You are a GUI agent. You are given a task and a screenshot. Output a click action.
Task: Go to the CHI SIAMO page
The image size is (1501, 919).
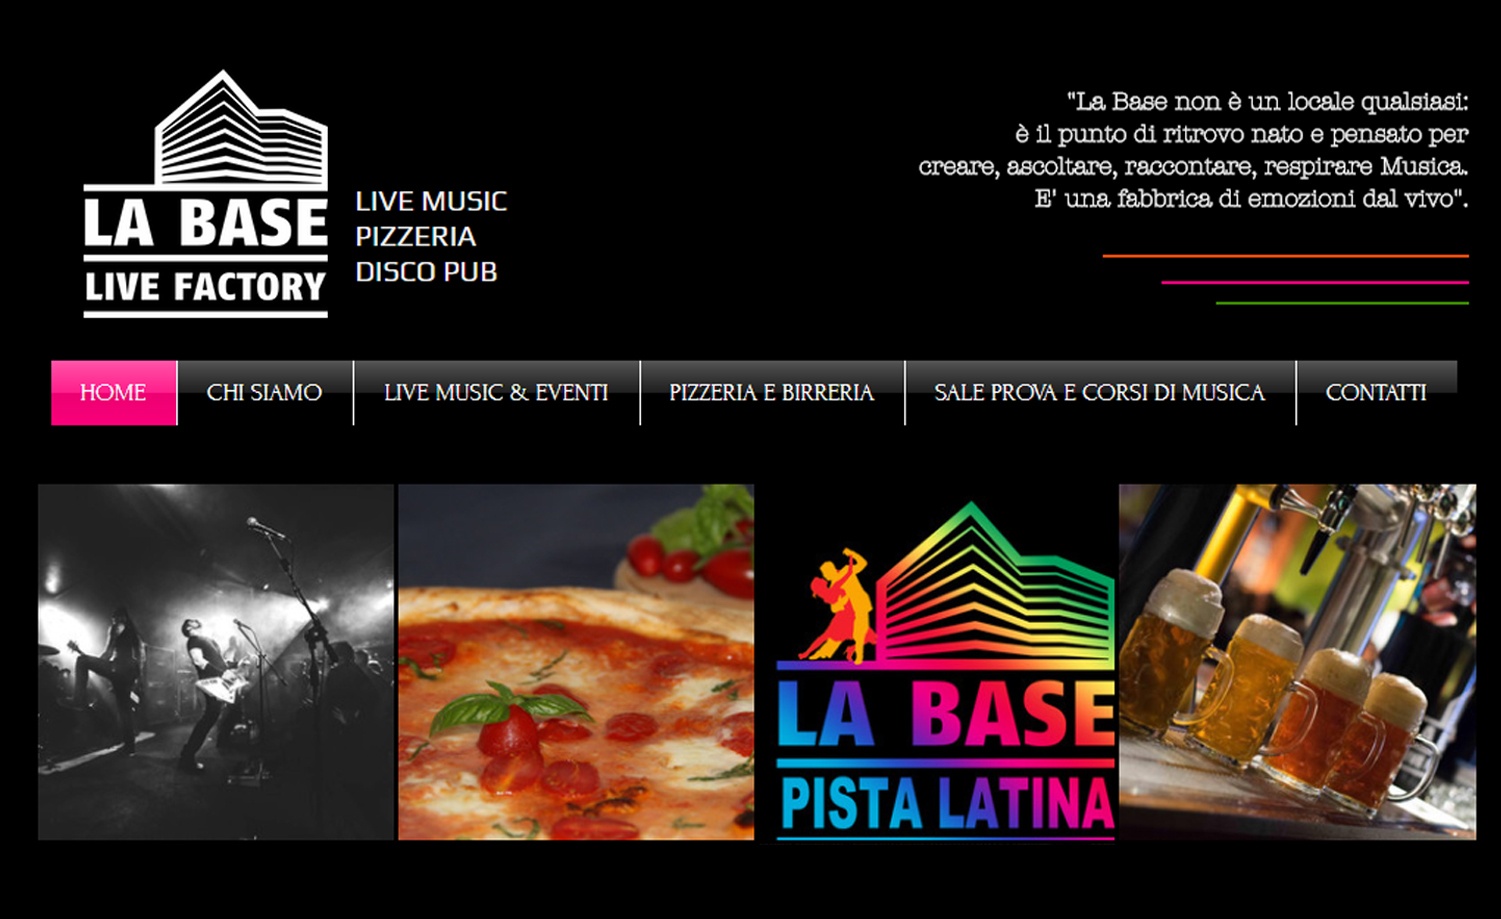(x=265, y=393)
